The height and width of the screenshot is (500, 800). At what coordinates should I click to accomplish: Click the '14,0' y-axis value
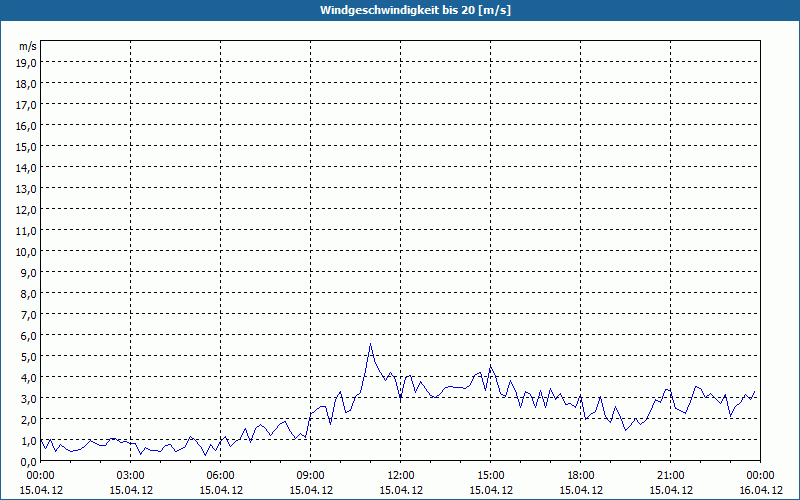pyautogui.click(x=26, y=168)
